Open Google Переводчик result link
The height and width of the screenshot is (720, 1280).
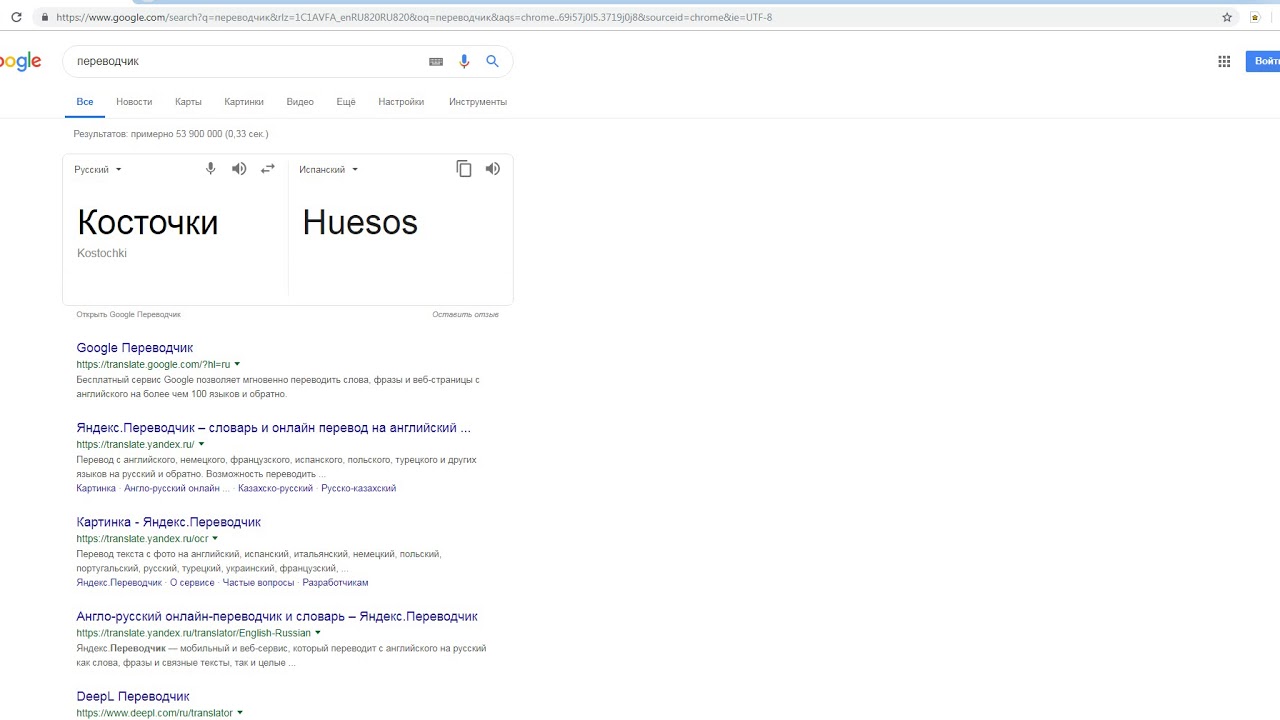click(135, 348)
